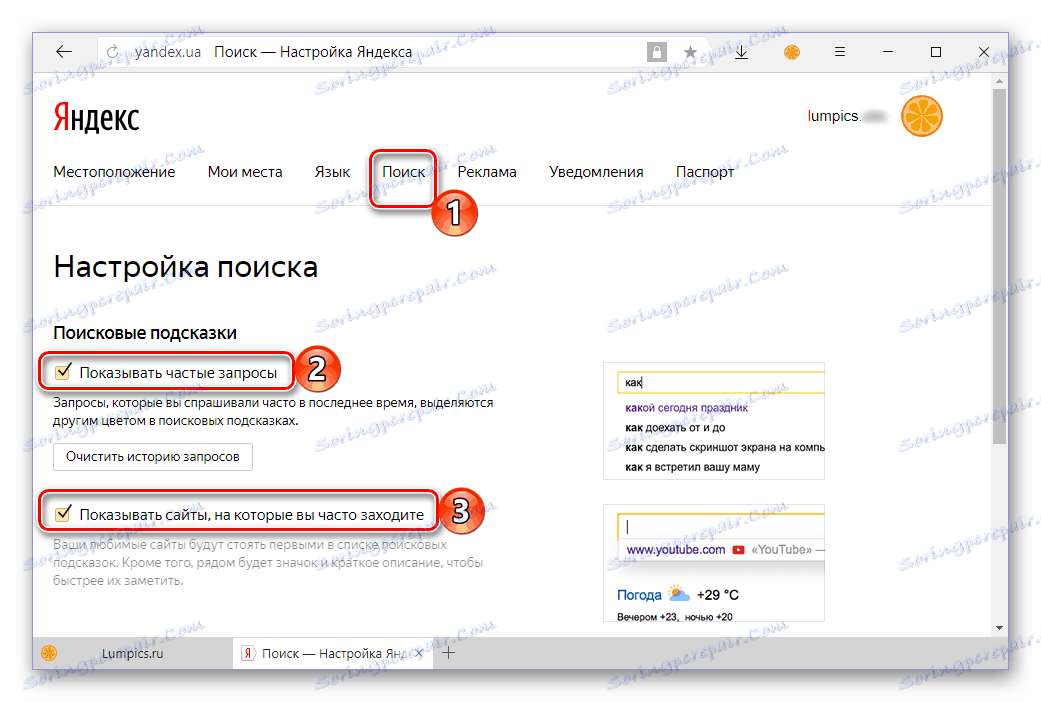1041x702 pixels.
Task: Click the empty search preview field
Action: tap(721, 526)
